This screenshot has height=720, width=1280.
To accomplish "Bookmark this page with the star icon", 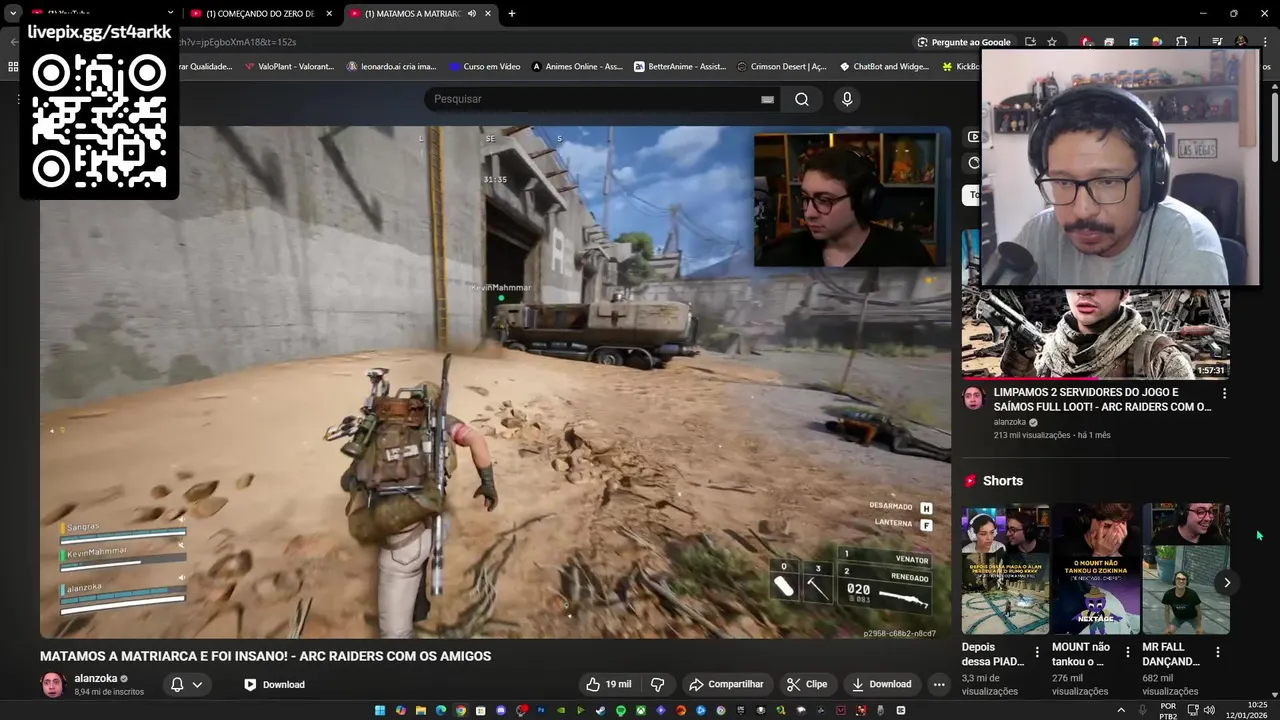I will pyautogui.click(x=1052, y=42).
